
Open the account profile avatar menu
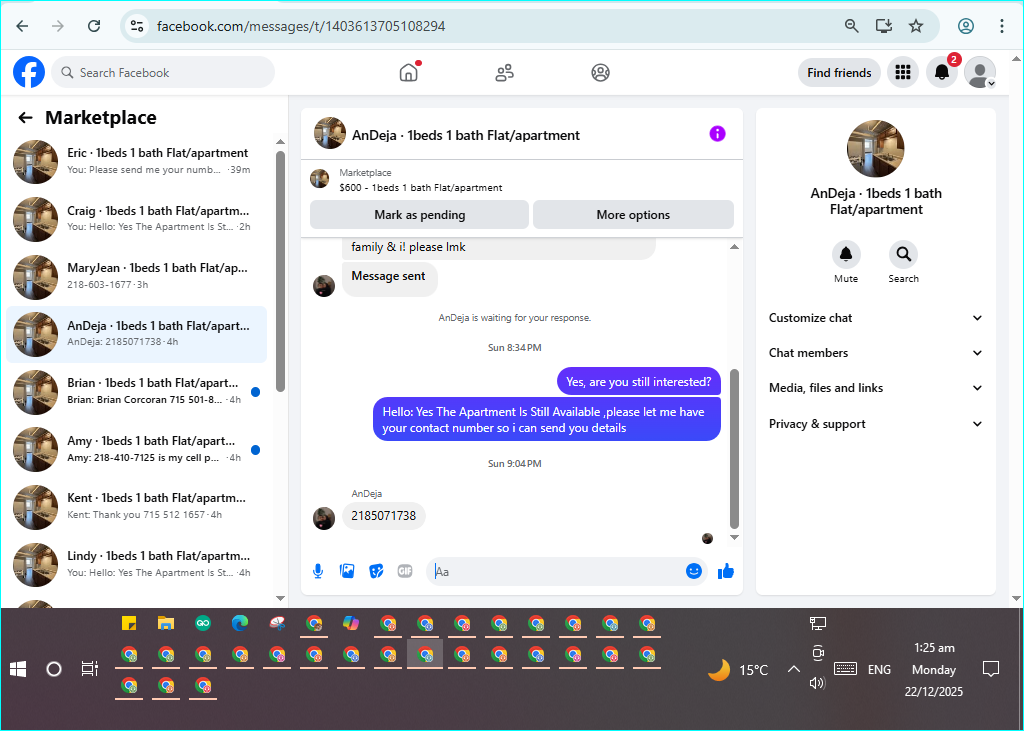click(x=980, y=73)
